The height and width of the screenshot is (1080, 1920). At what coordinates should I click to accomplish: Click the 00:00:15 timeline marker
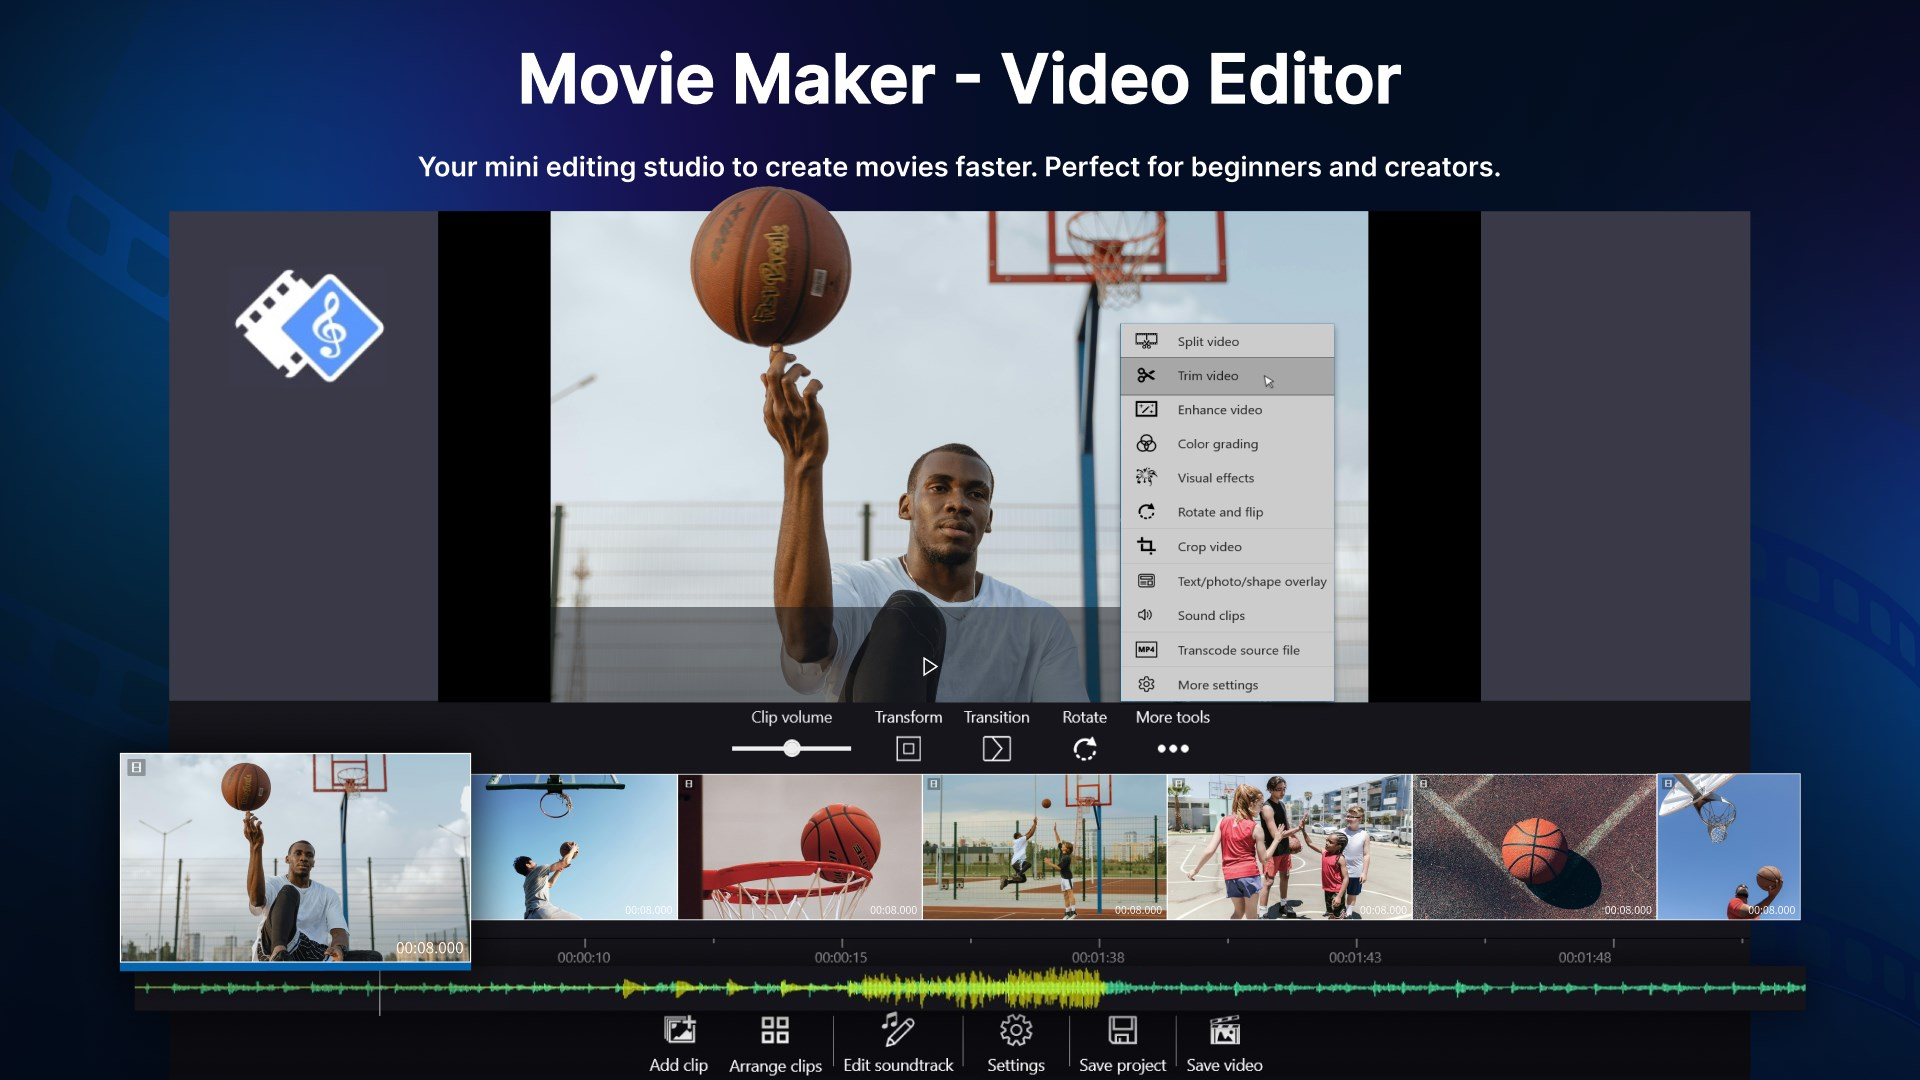point(841,957)
